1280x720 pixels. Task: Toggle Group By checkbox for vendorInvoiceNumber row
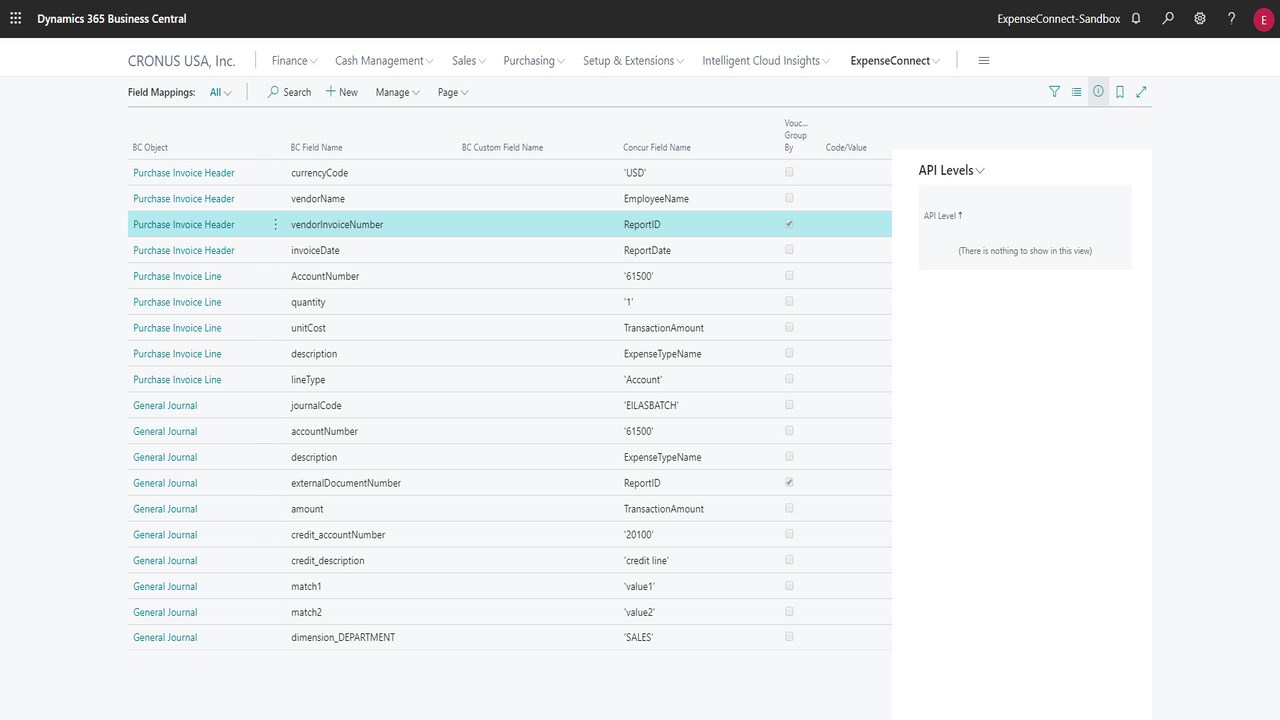(x=789, y=224)
